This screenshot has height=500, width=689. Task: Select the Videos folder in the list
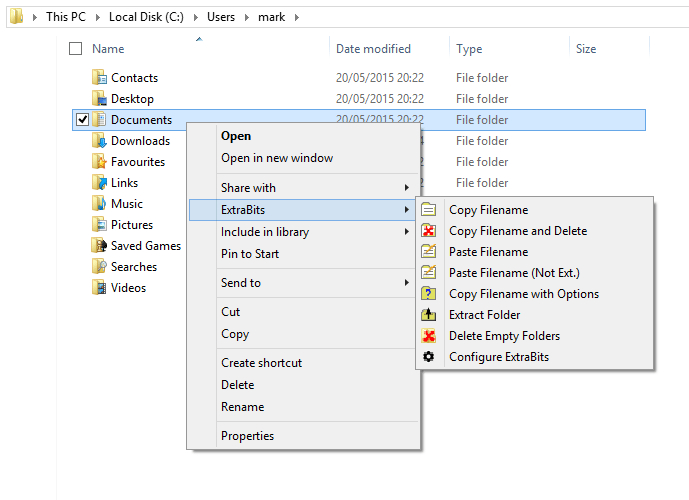tap(128, 288)
